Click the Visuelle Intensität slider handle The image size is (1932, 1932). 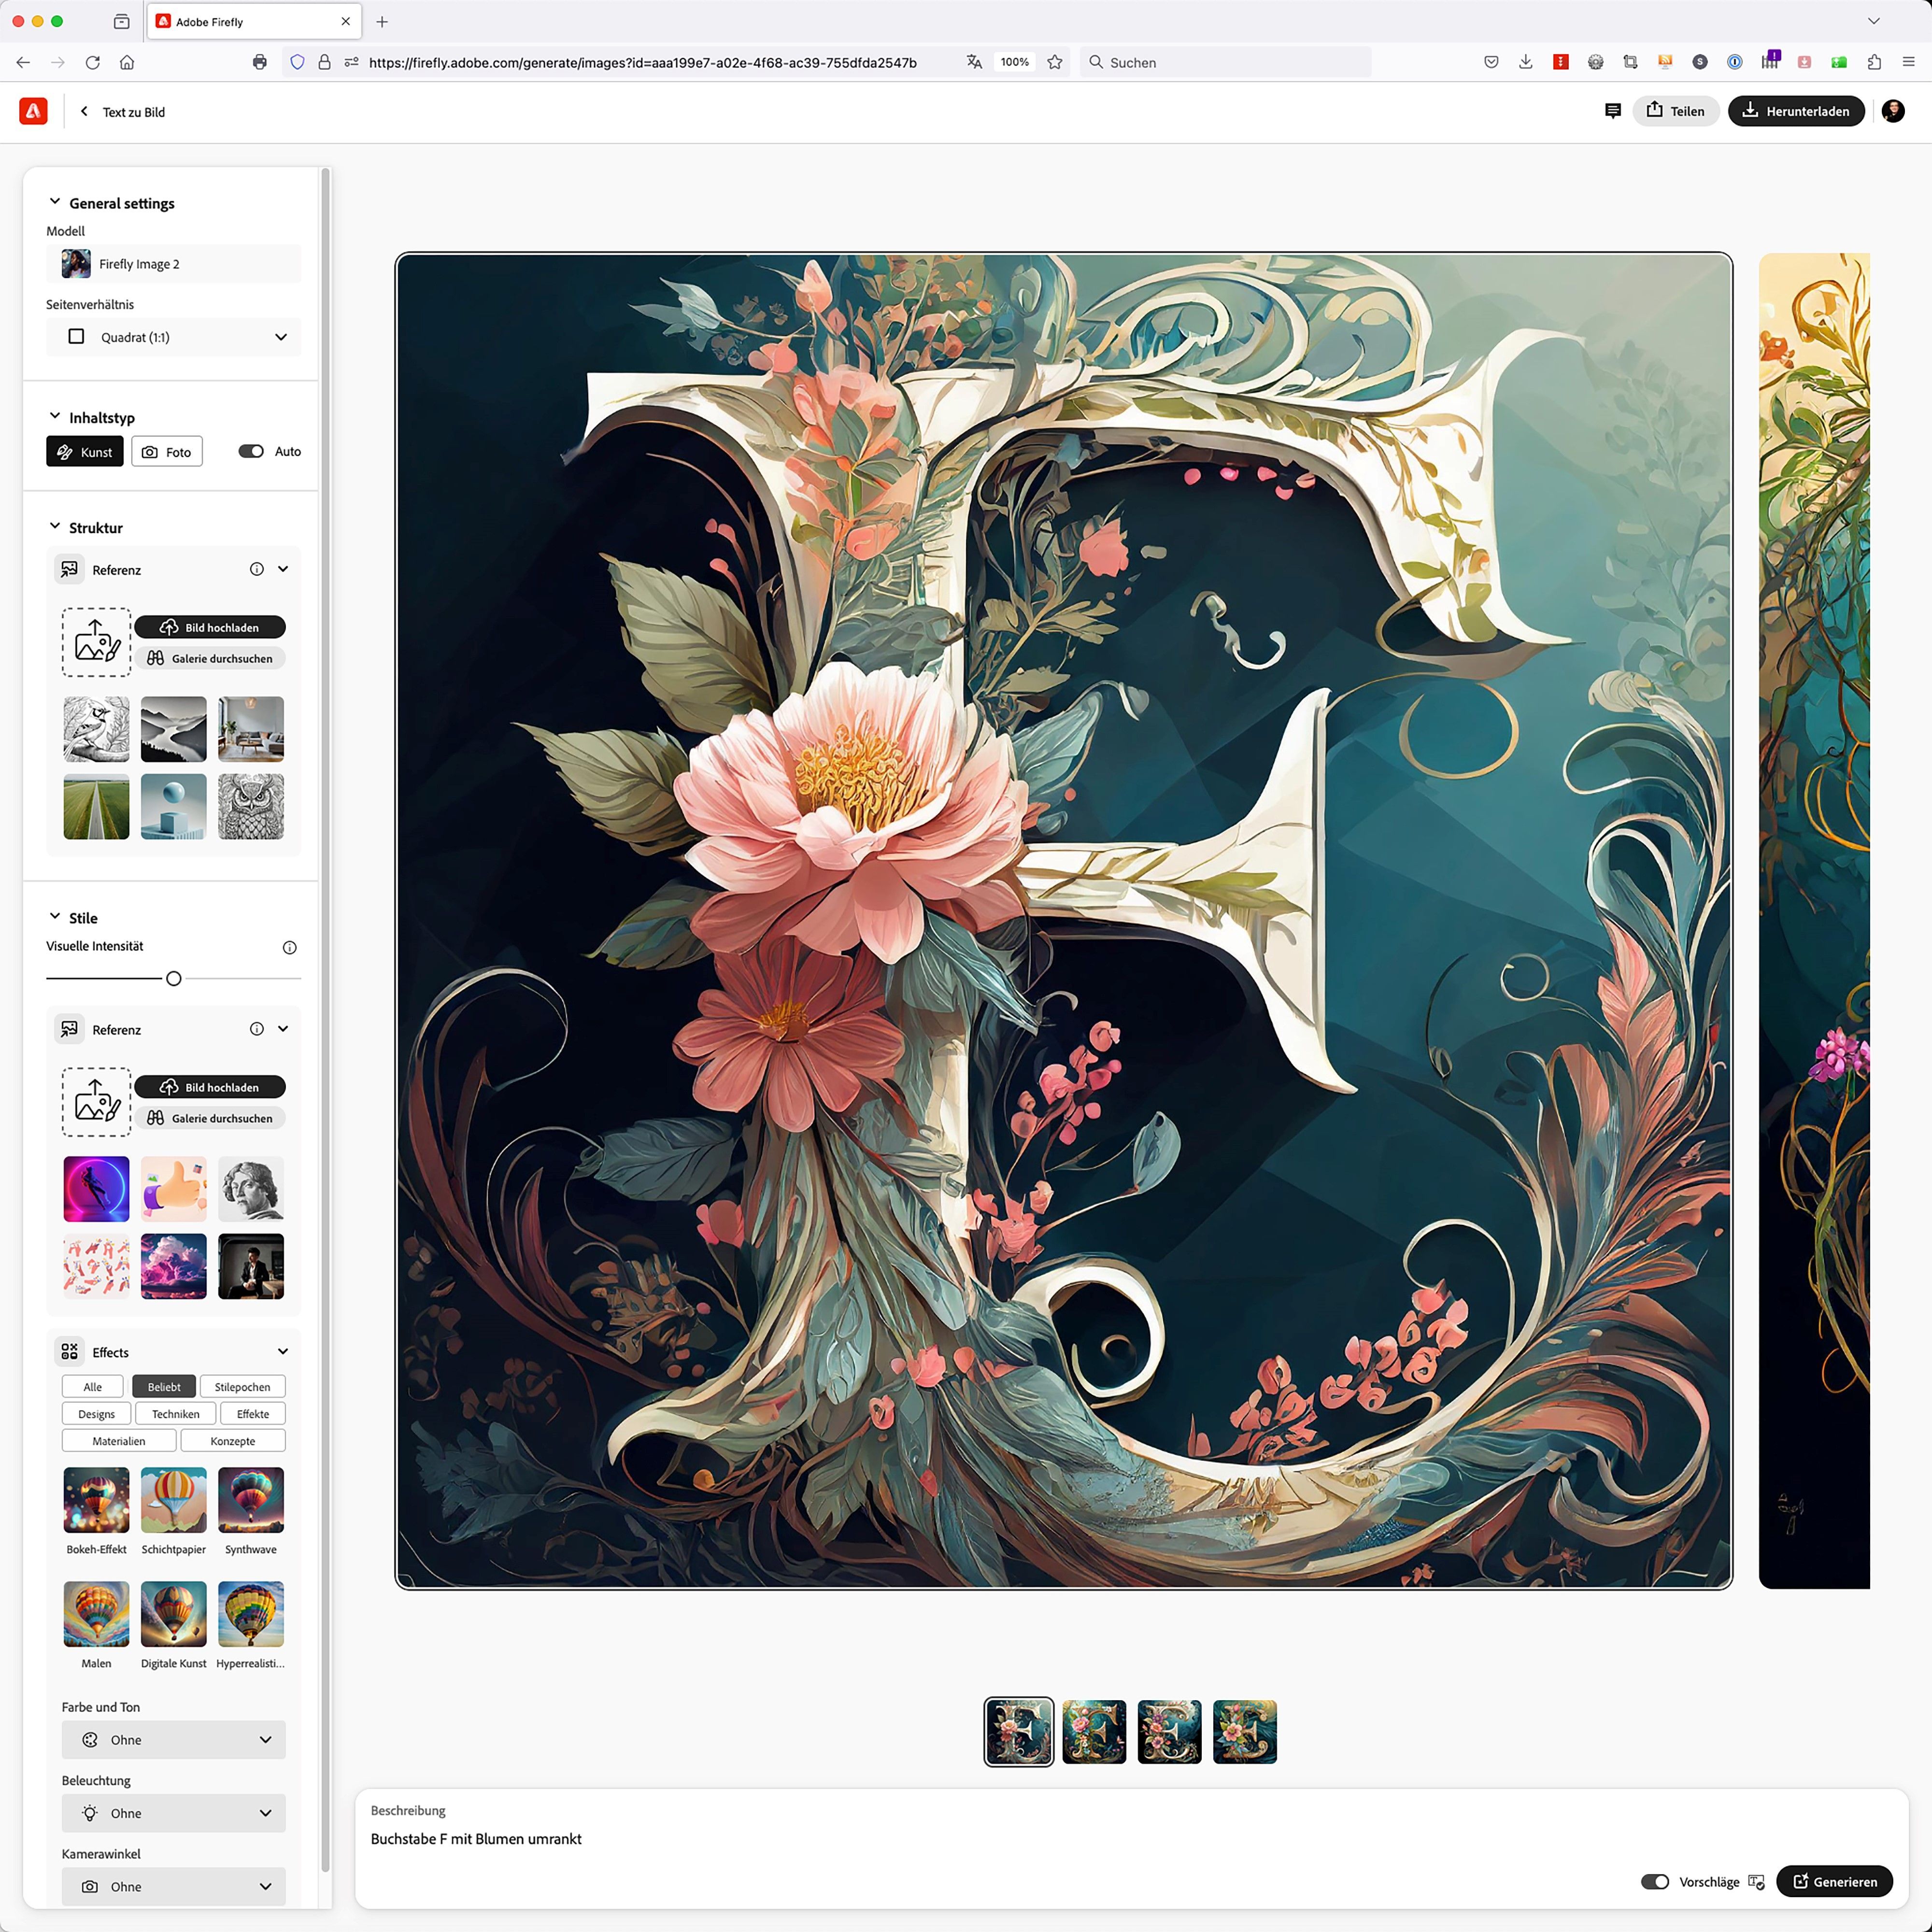pos(174,978)
